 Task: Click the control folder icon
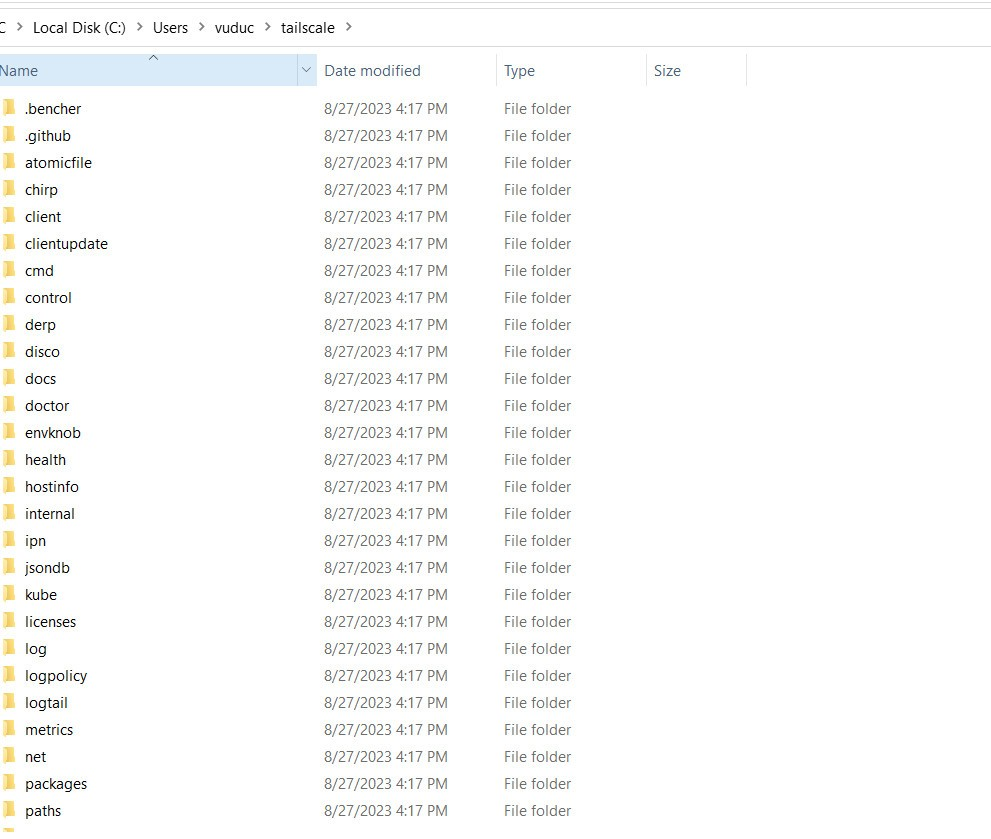(x=9, y=297)
